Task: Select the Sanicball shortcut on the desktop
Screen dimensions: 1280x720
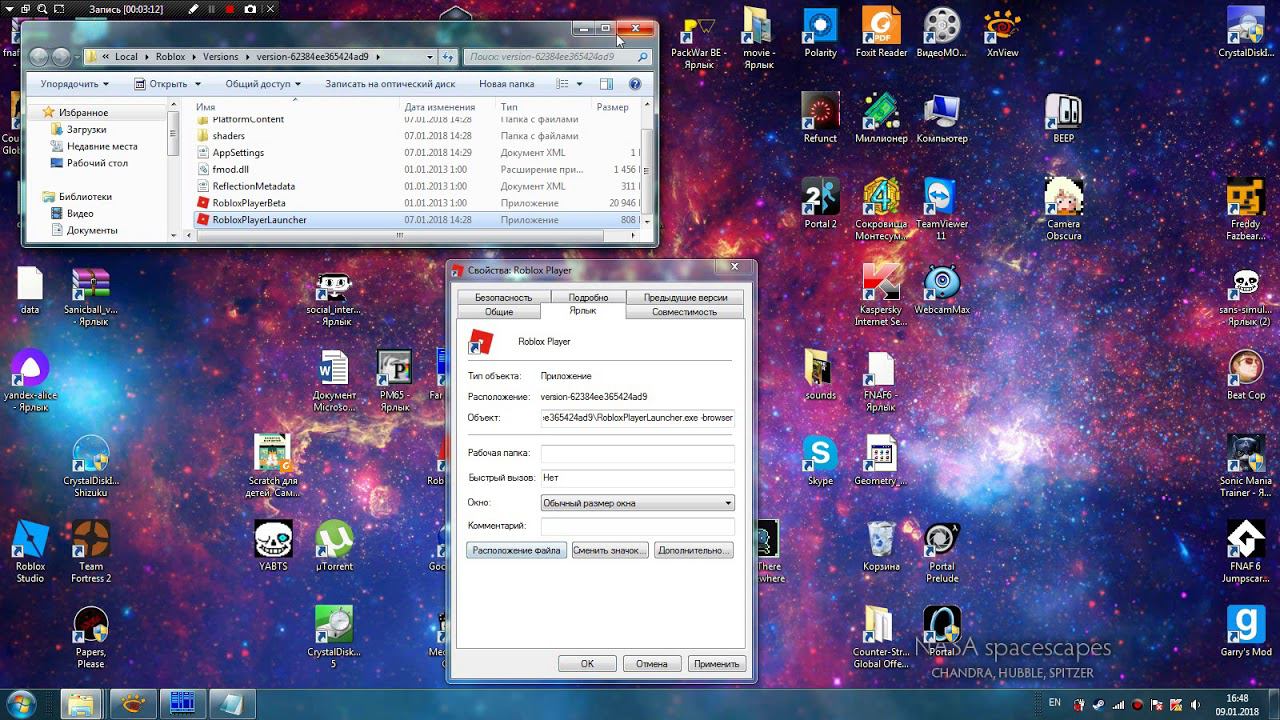Action: click(91, 295)
